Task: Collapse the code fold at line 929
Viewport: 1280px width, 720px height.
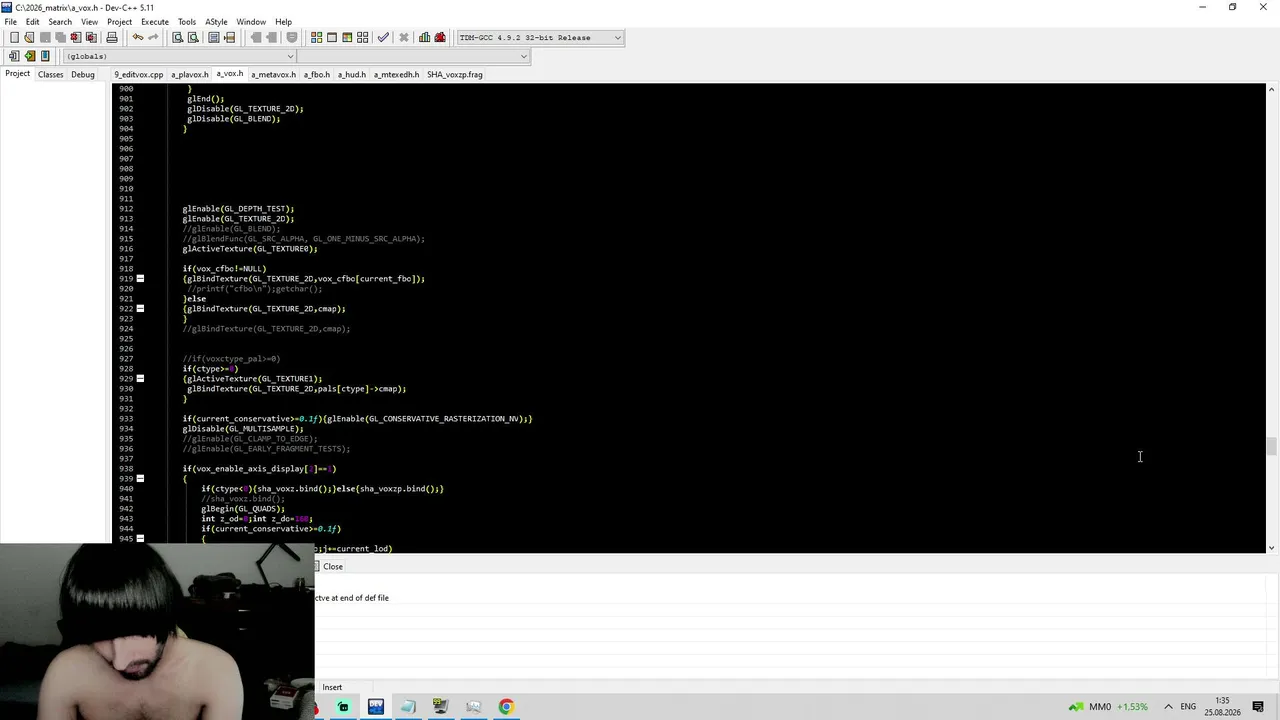Action: (x=140, y=378)
